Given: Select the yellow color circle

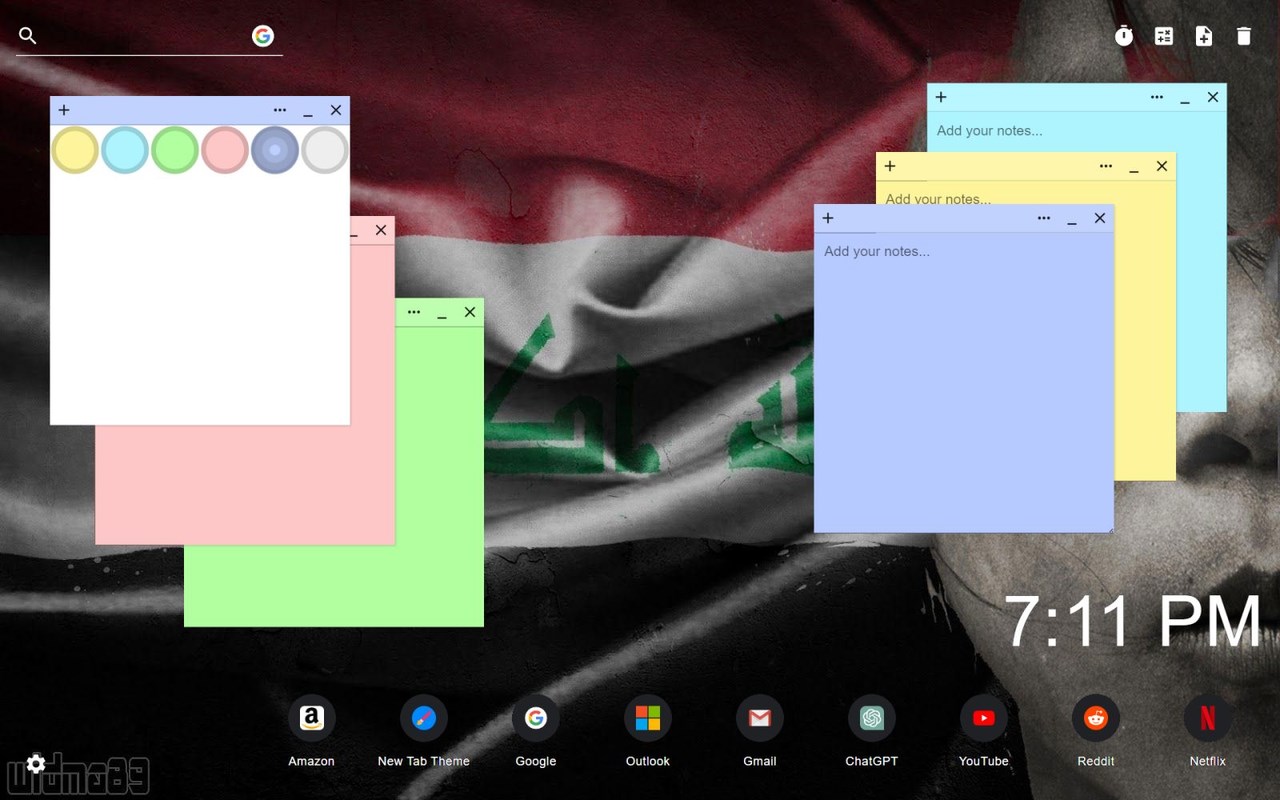Looking at the screenshot, I should click(x=75, y=150).
